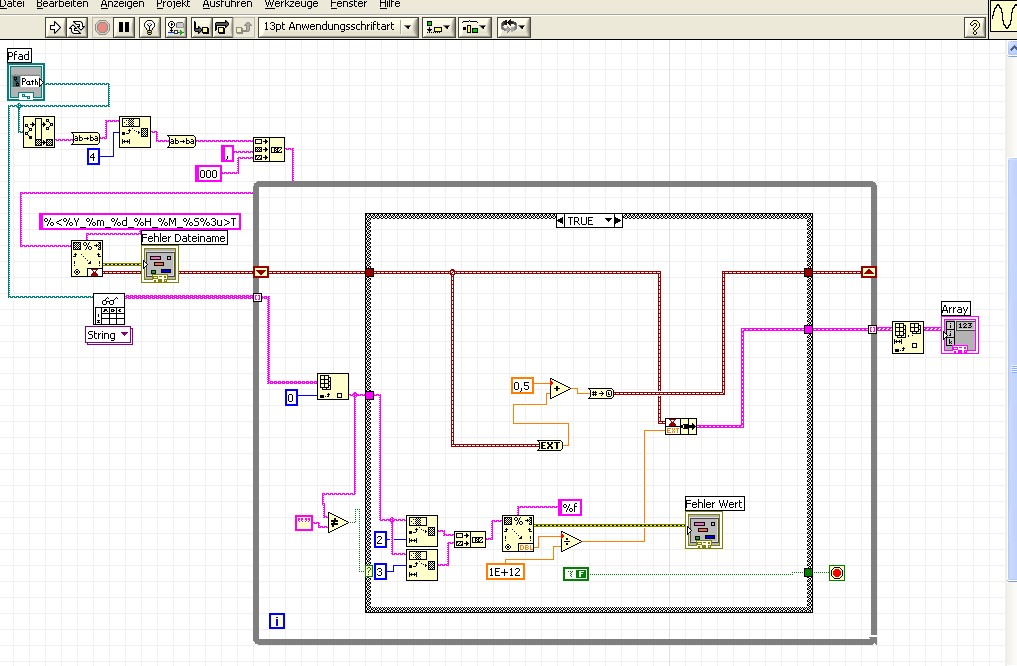The width and height of the screenshot is (1017, 666).
Task: Click the loop stop condition terminal
Action: click(x=837, y=573)
